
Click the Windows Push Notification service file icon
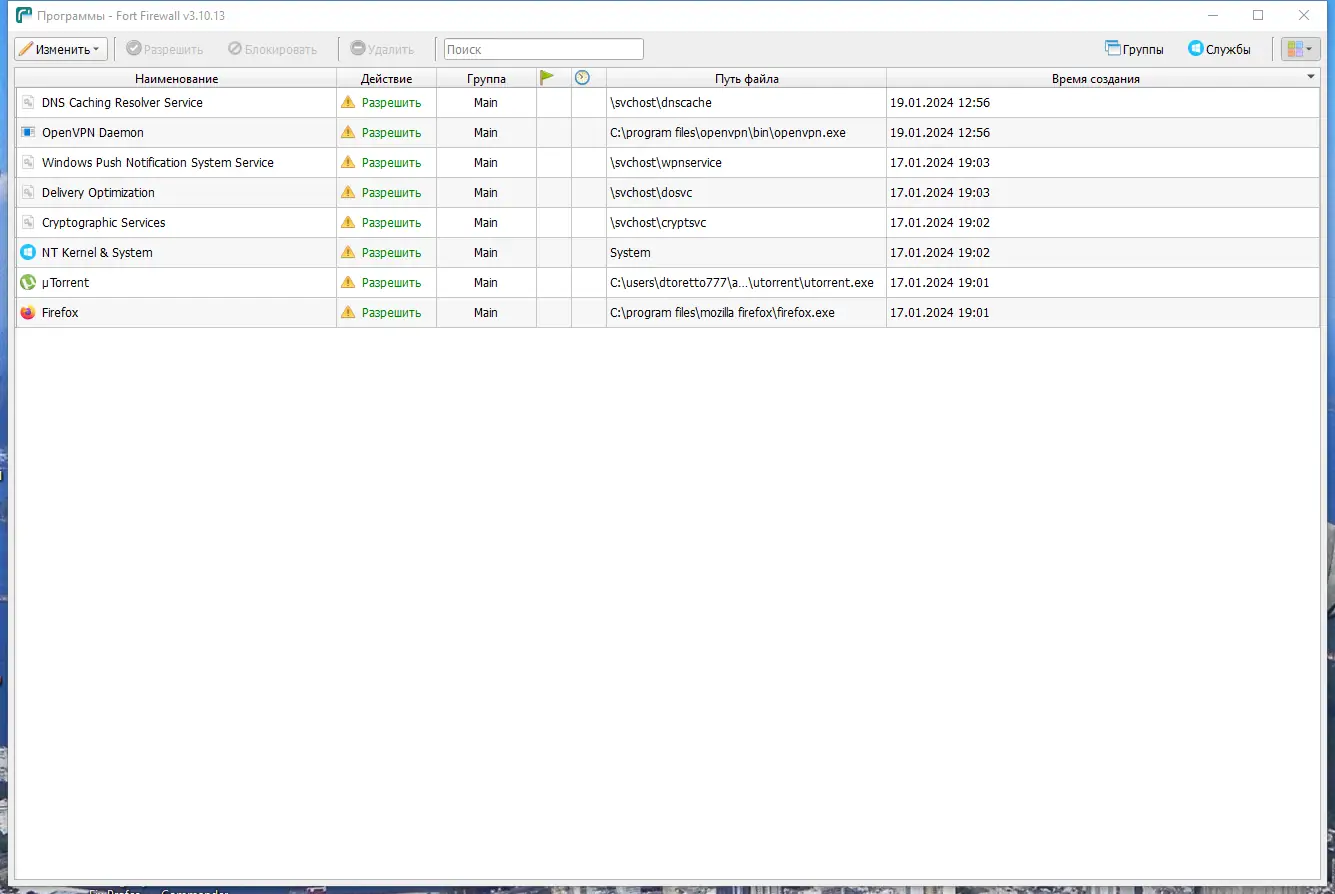[28, 162]
